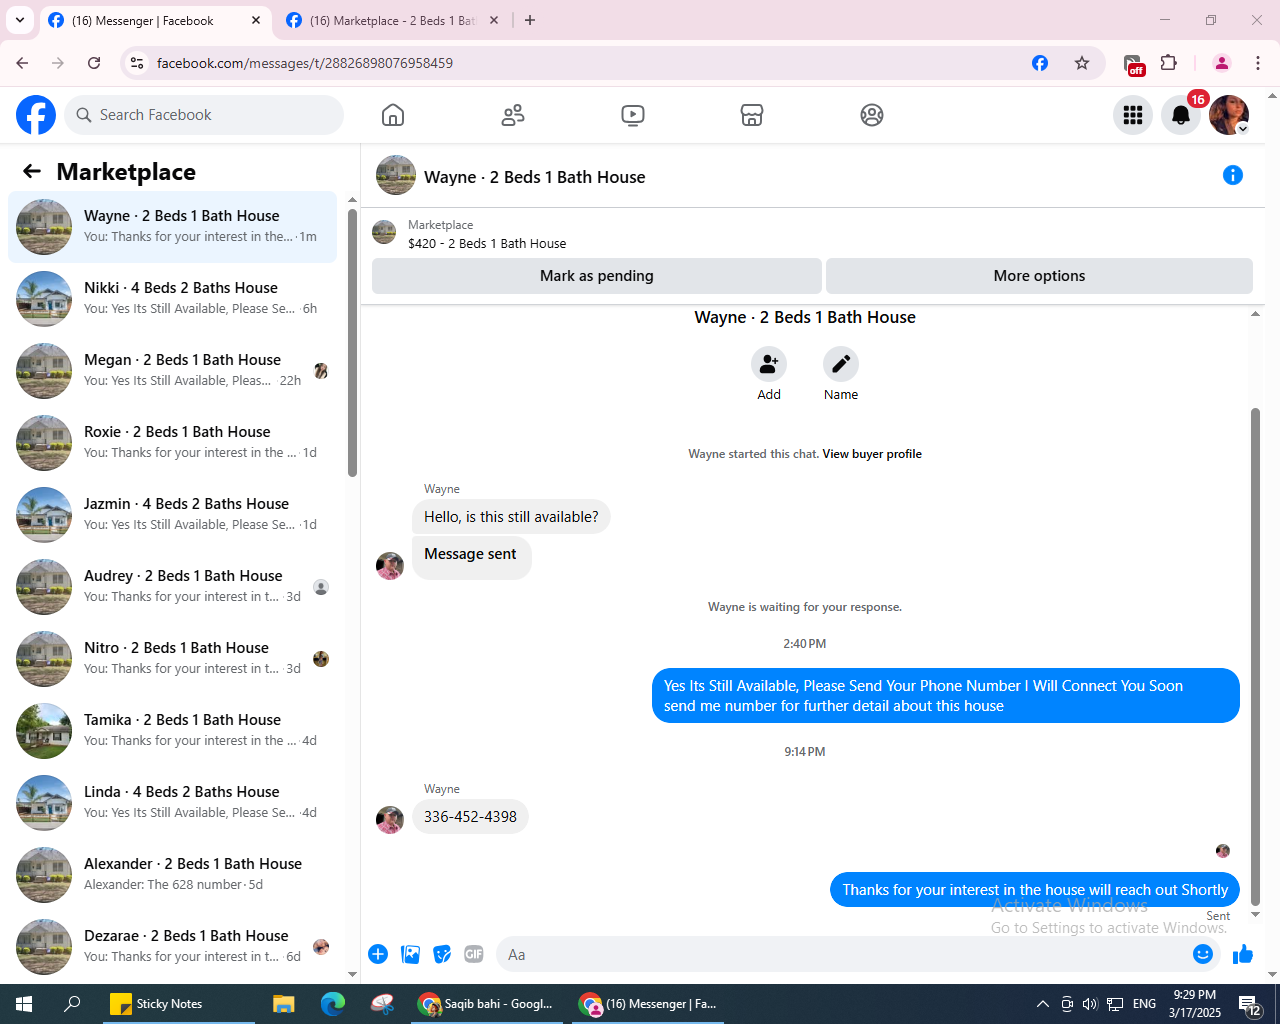Open Jazmin 4 Beds 2 Baths House chat
Screen dimensions: 1280x1024
coord(172,515)
